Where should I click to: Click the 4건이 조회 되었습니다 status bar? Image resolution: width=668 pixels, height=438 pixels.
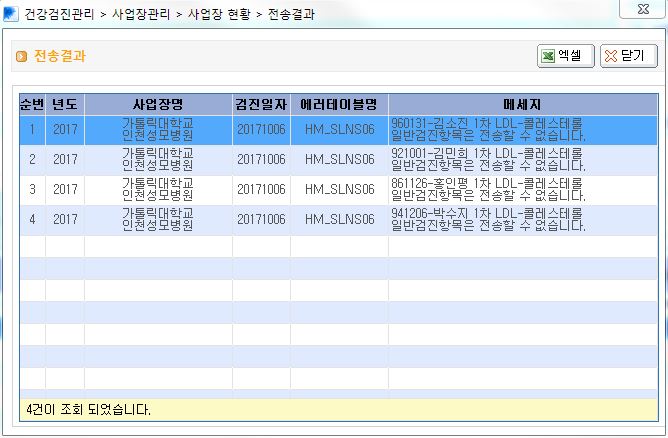339,409
